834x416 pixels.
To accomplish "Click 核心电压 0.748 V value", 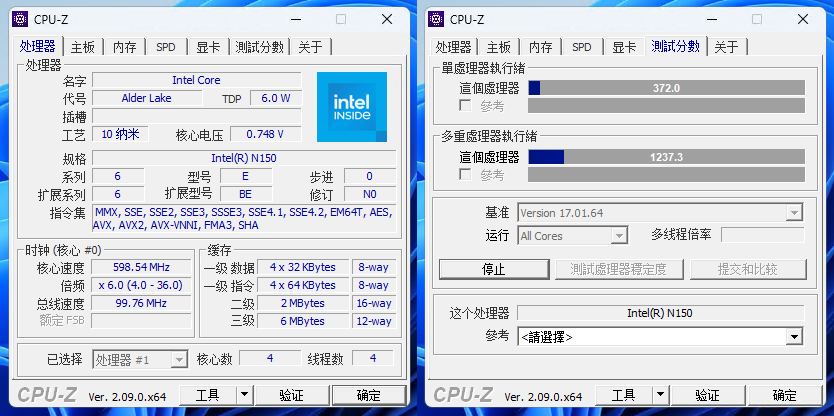I will pyautogui.click(x=265, y=134).
